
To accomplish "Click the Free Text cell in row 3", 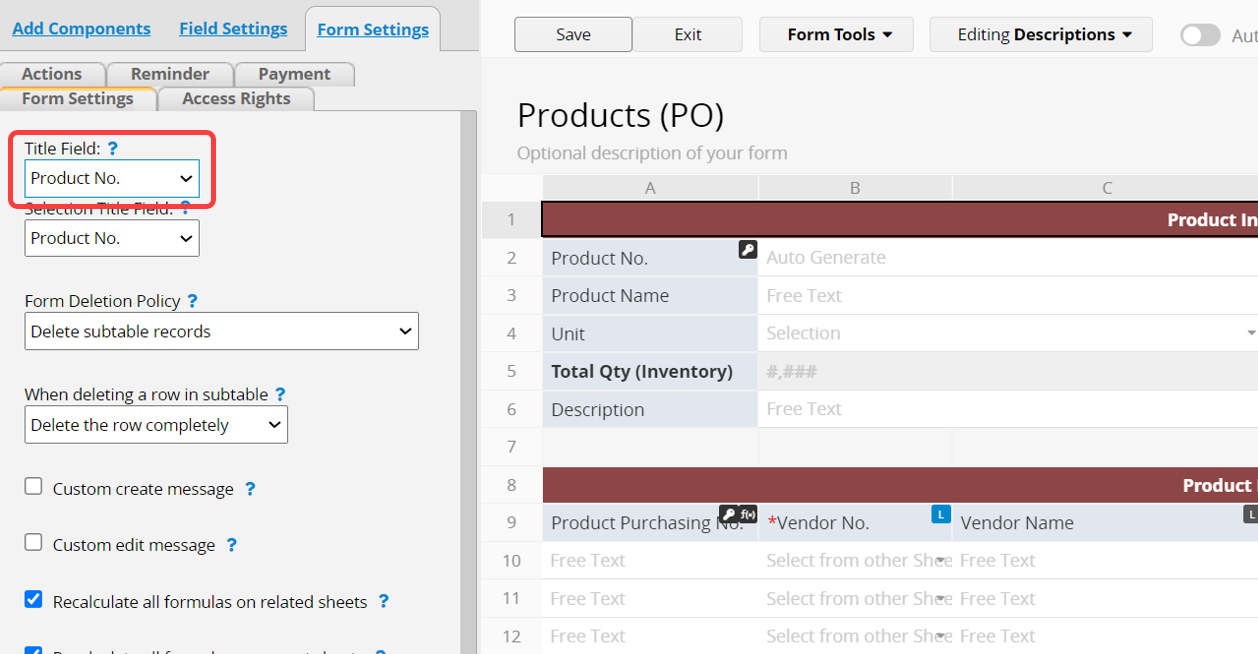I will [1008, 296].
